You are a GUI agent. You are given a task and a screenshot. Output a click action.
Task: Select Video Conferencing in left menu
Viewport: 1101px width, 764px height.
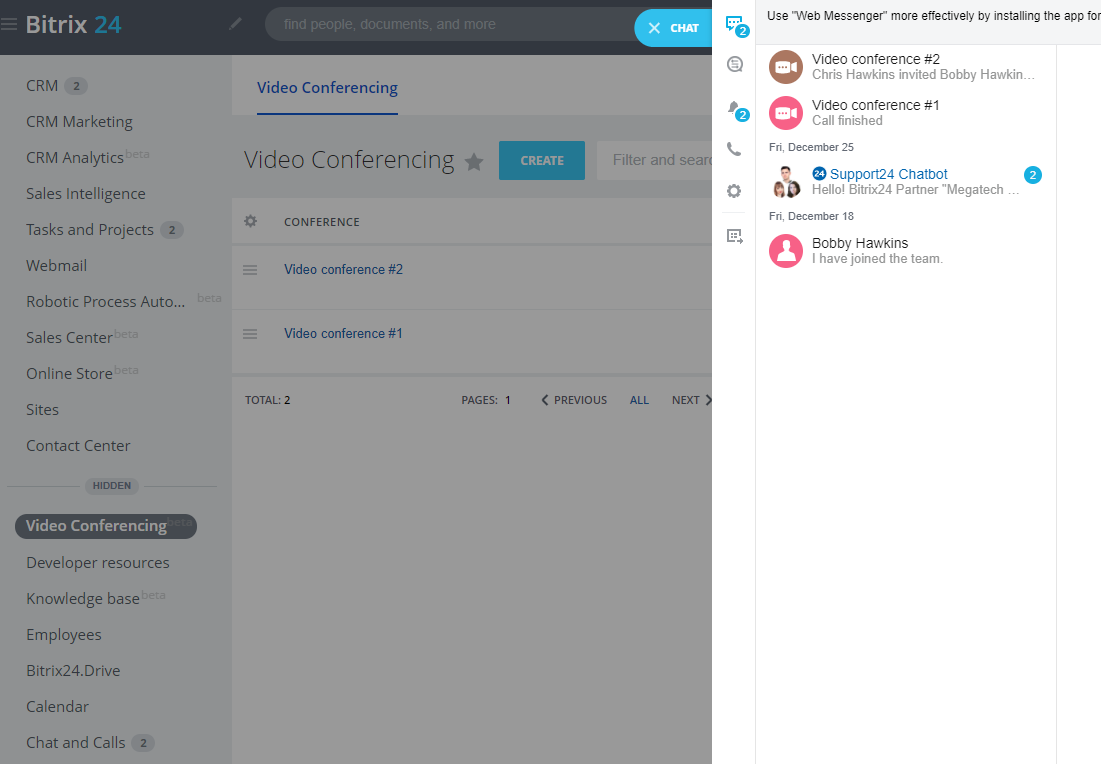(x=105, y=526)
